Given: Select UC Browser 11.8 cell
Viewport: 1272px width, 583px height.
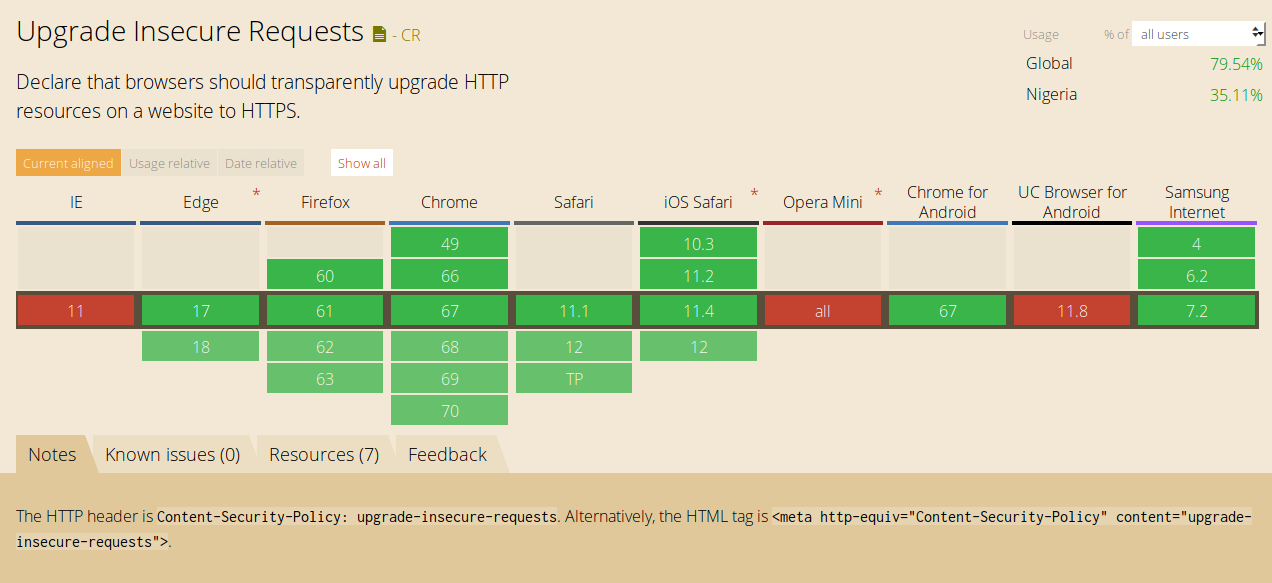Looking at the screenshot, I should click(x=1072, y=311).
